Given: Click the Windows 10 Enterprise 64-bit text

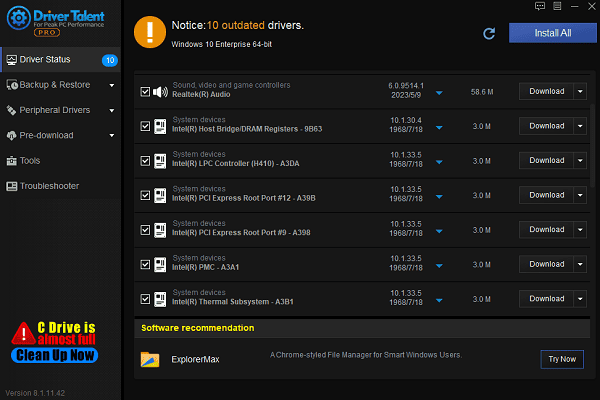Looking at the screenshot, I should [x=222, y=44].
